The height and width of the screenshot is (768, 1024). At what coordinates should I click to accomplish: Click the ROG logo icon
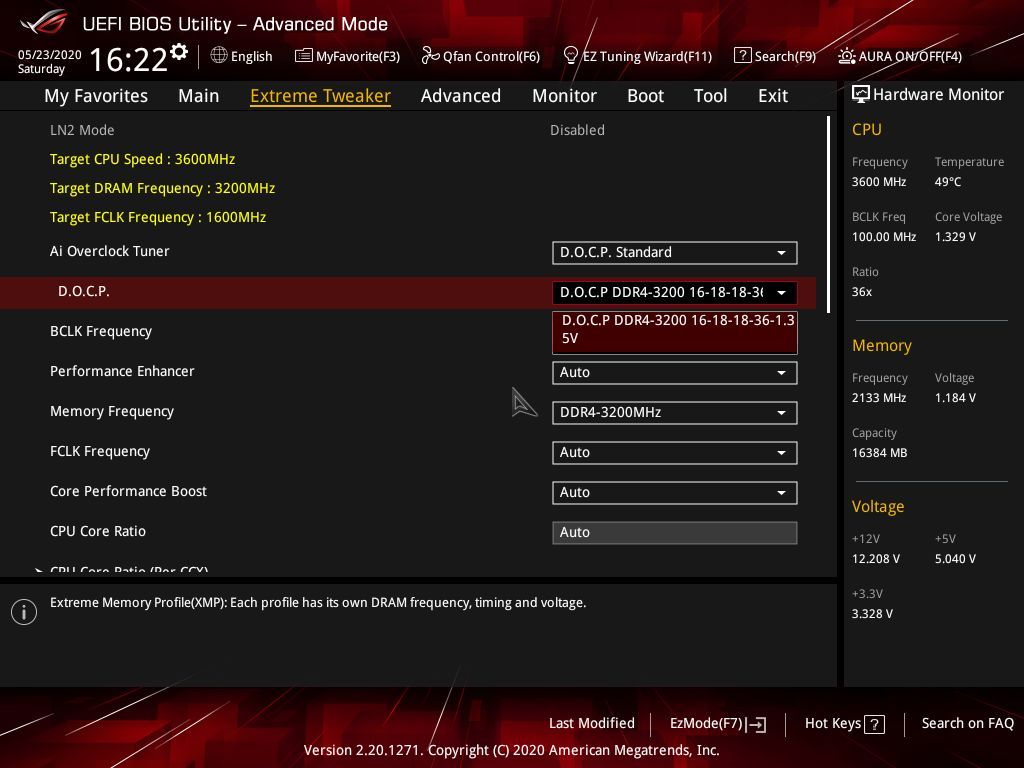44,22
